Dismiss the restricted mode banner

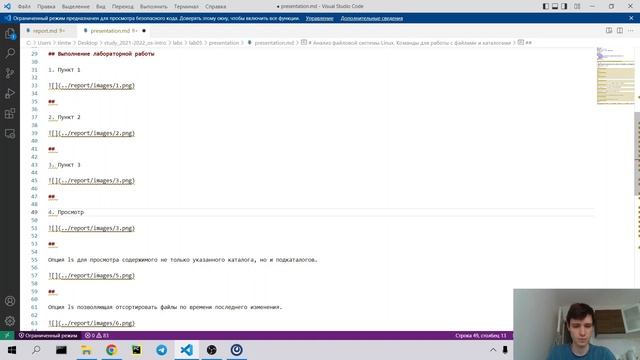[x=631, y=18]
